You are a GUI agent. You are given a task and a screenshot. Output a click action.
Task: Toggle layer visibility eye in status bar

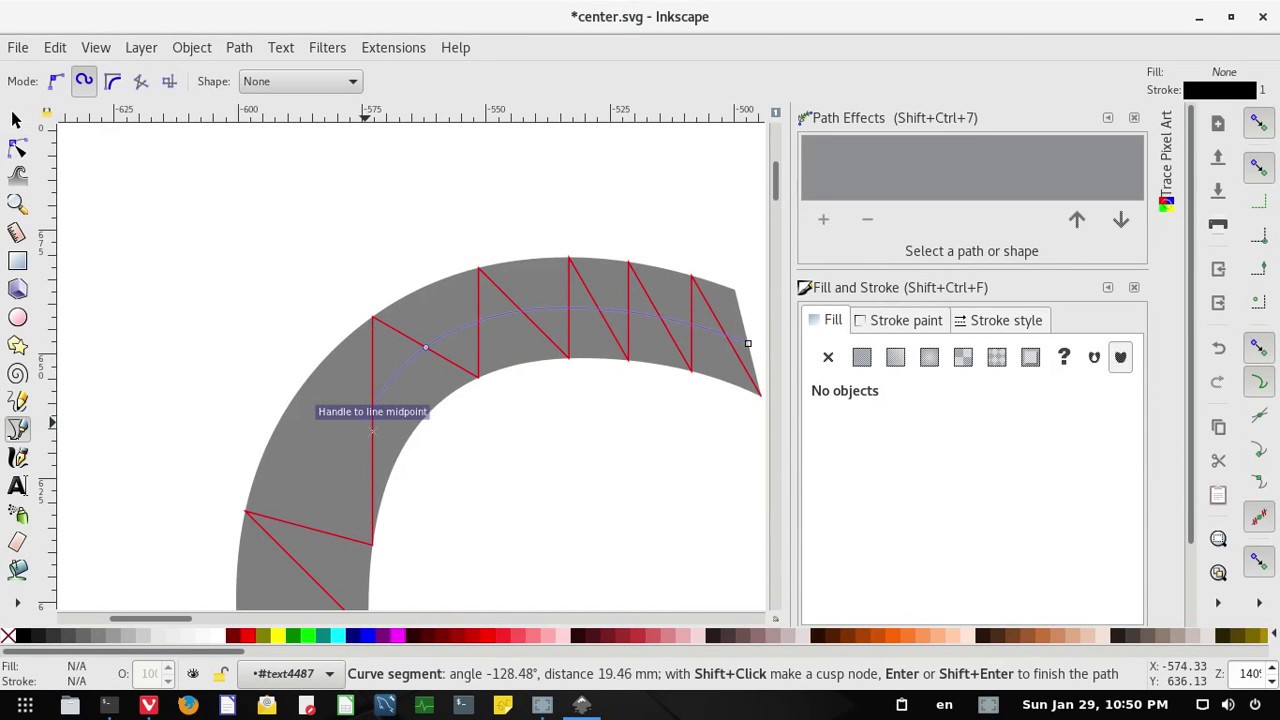pos(193,674)
